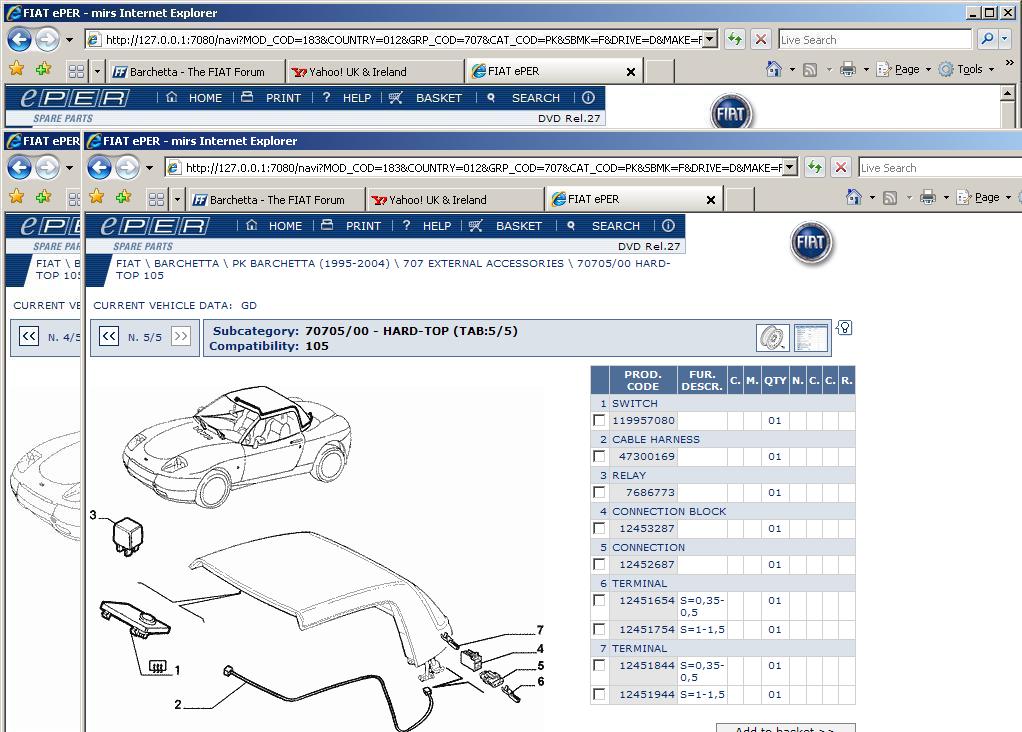Screen dimensions: 1022x732
Task: Switch to Yahoo! UK & Ireland tab, front window
Action: tap(455, 199)
